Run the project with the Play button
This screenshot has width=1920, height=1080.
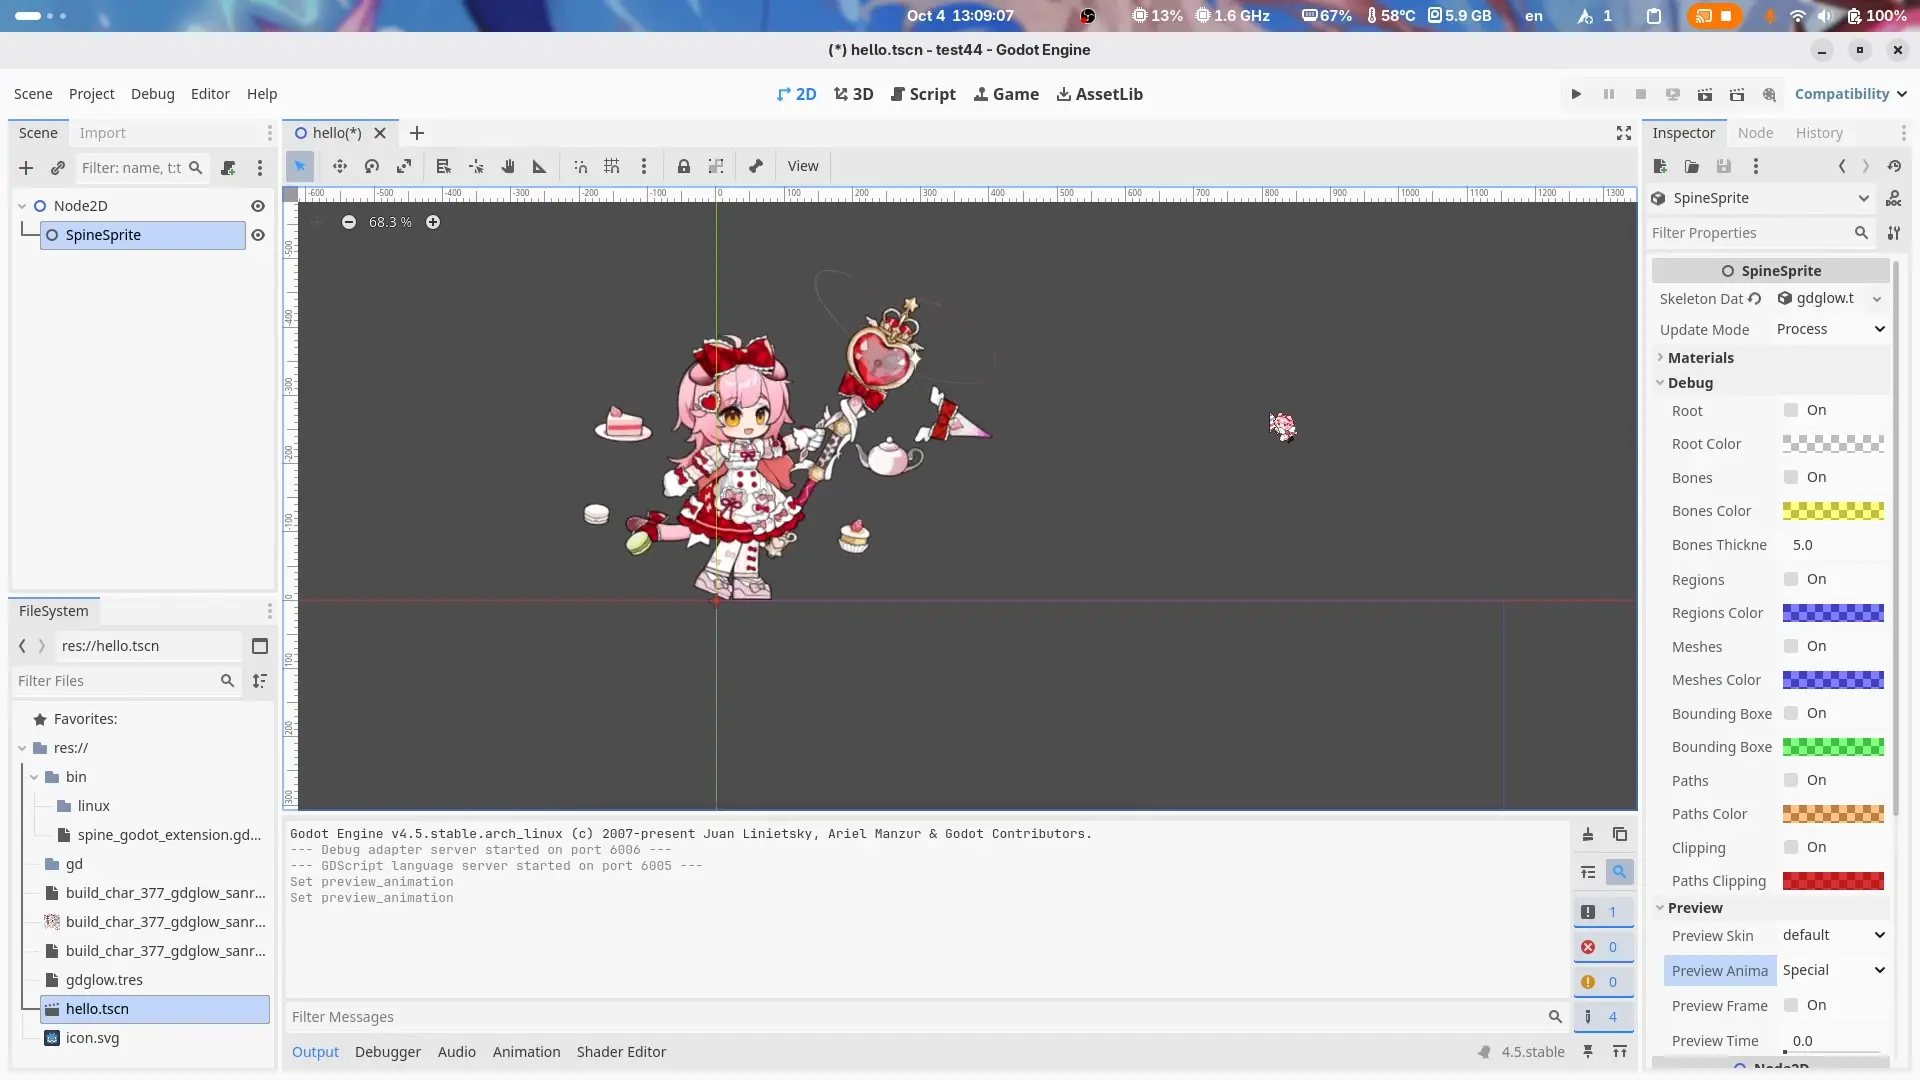pyautogui.click(x=1576, y=94)
